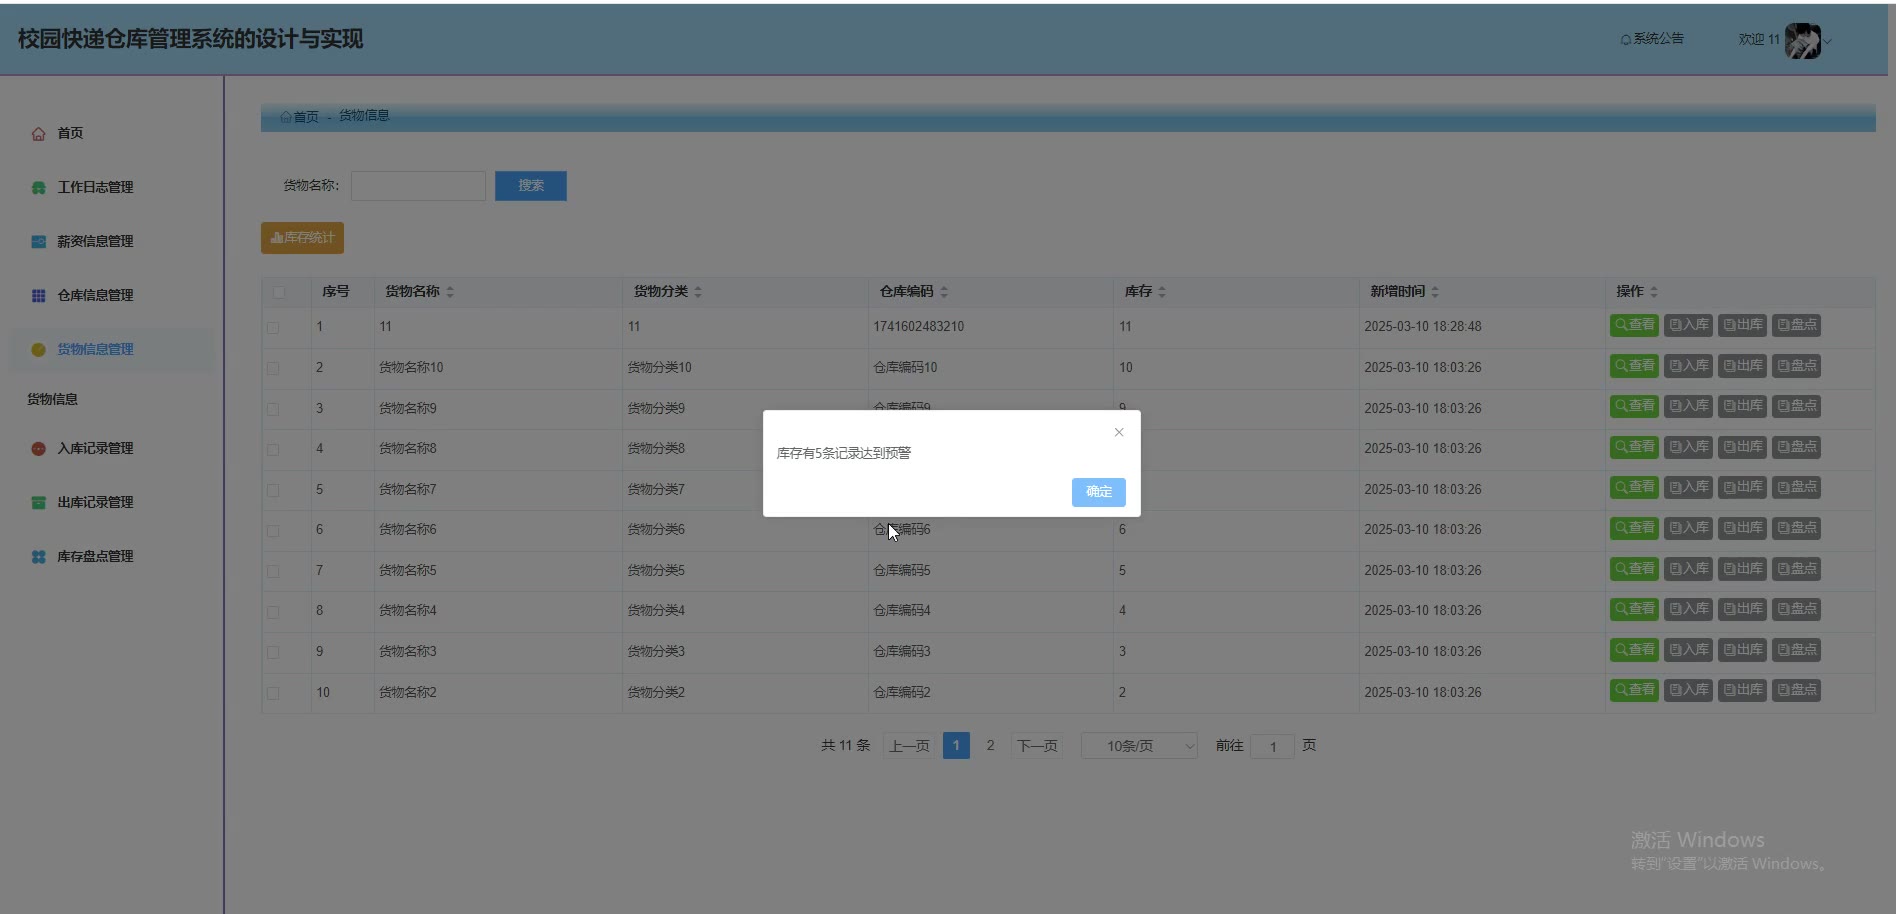
Task: Click the home icon in the sidebar
Action: pos(38,134)
